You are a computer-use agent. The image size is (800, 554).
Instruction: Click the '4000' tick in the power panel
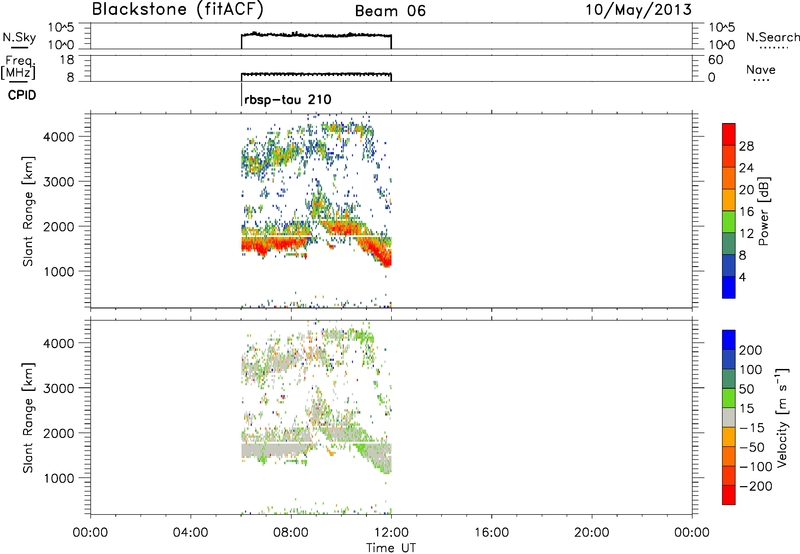click(59, 137)
